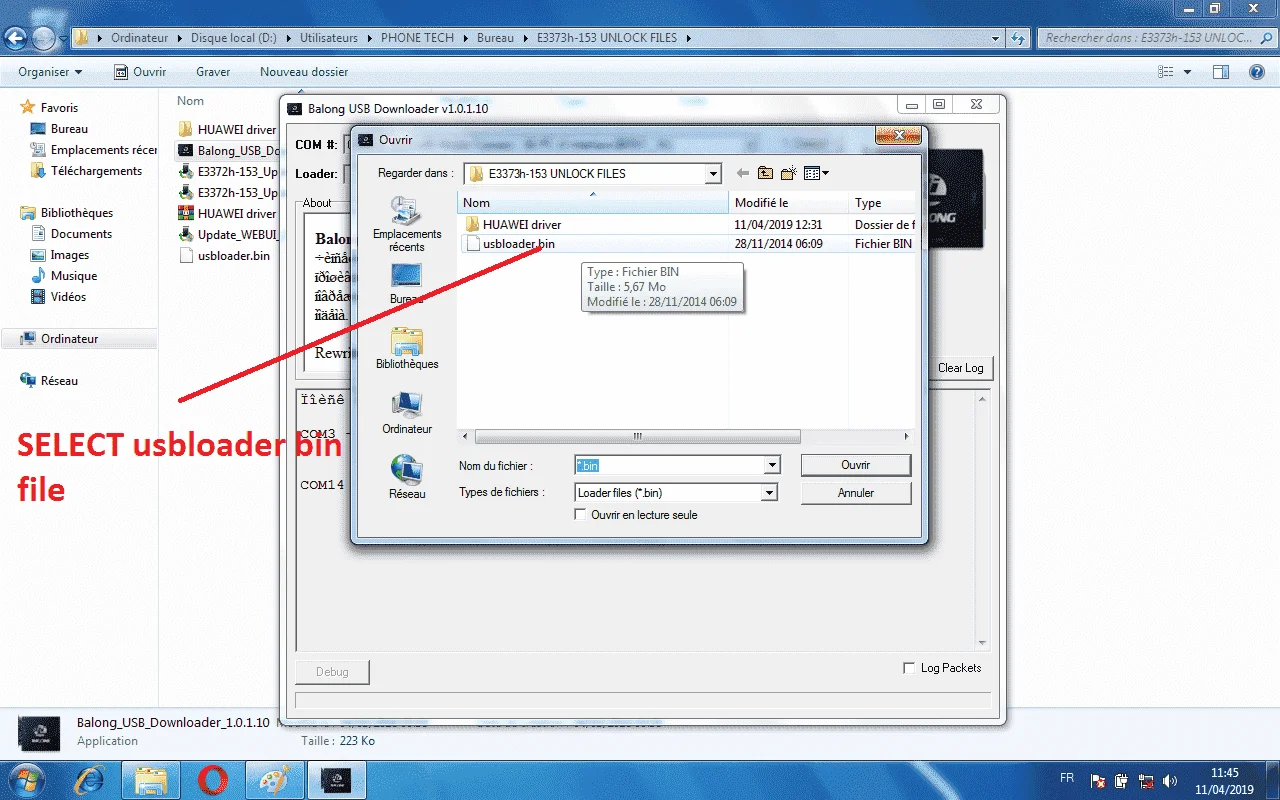Screen dimensions: 1280x800
Task: Open Bibliothèques in the dialog places bar
Action: point(407,348)
